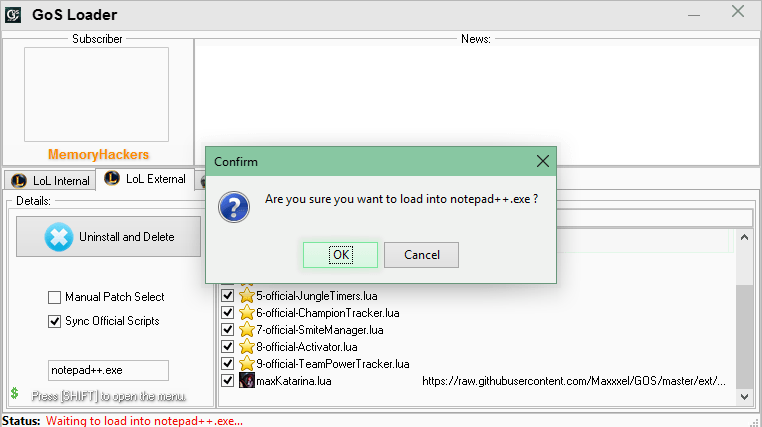Click the green dollar sign icon
The image size is (762, 427).
[x=15, y=393]
